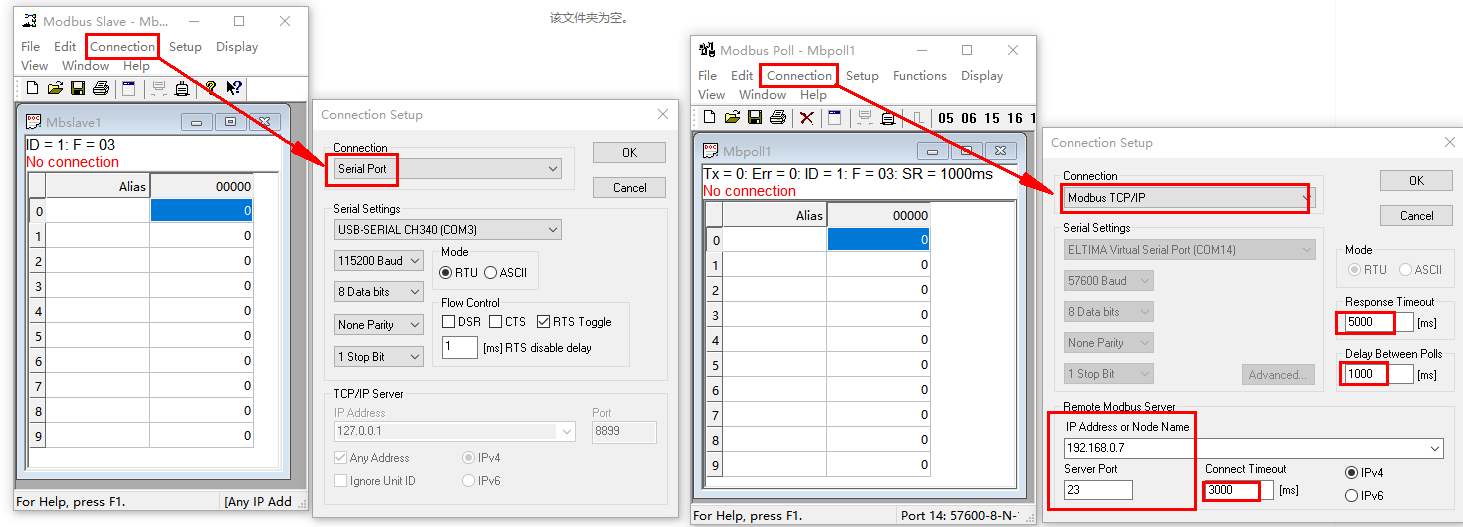Enable the DSR flow control checkbox

(x=449, y=322)
